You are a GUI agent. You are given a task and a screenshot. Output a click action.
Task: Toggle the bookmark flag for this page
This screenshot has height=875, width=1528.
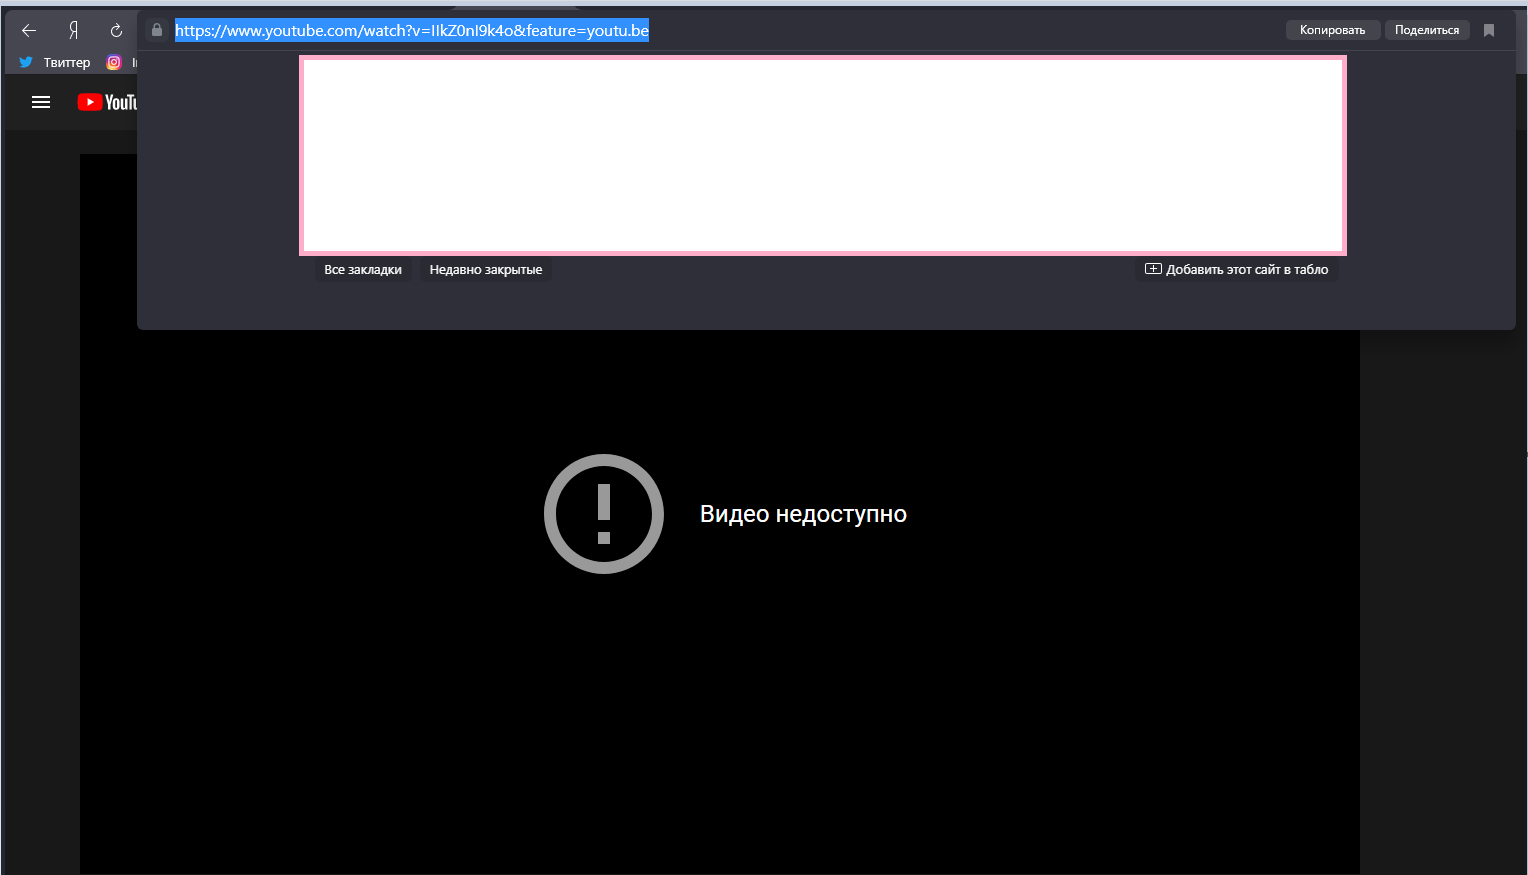[x=1488, y=30]
